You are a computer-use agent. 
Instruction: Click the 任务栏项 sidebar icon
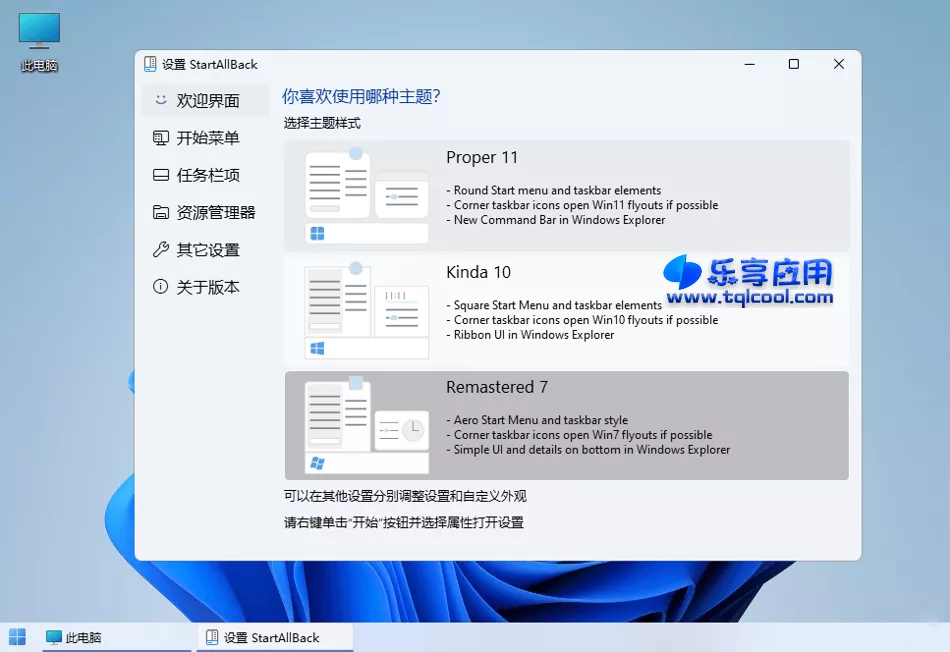(160, 174)
